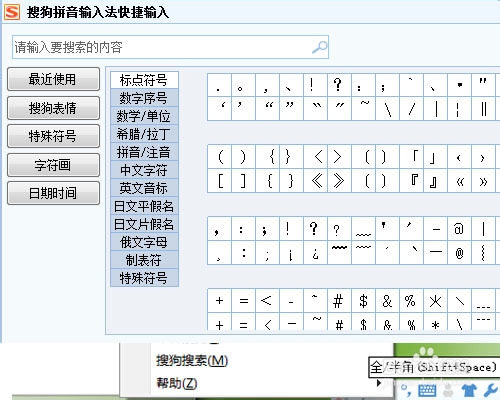Insert the 」 right corner bracket

435,156
